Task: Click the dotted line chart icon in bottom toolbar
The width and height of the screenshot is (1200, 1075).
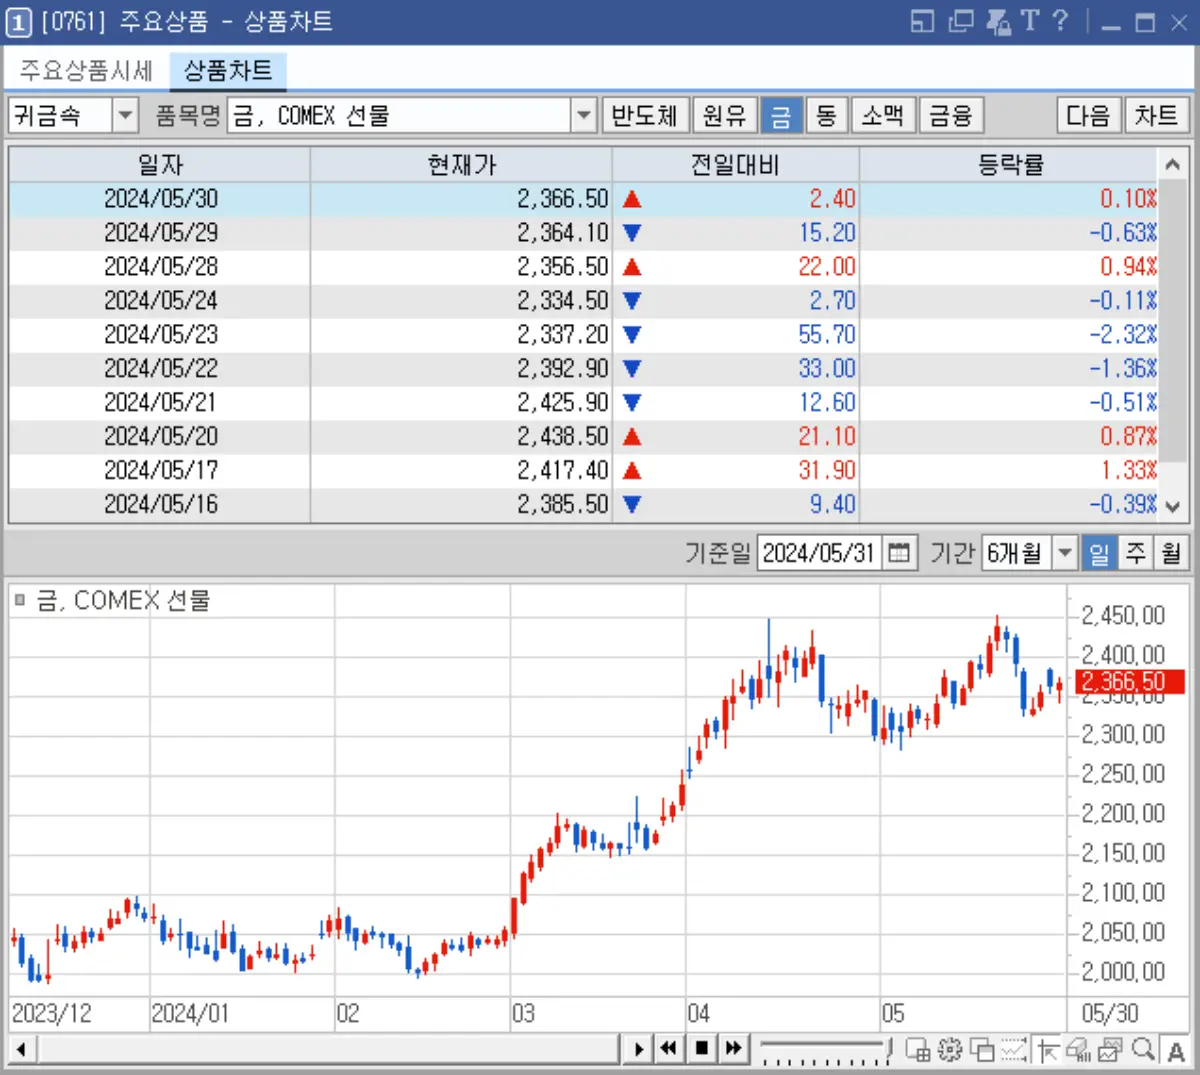Action: pyautogui.click(x=1014, y=1049)
